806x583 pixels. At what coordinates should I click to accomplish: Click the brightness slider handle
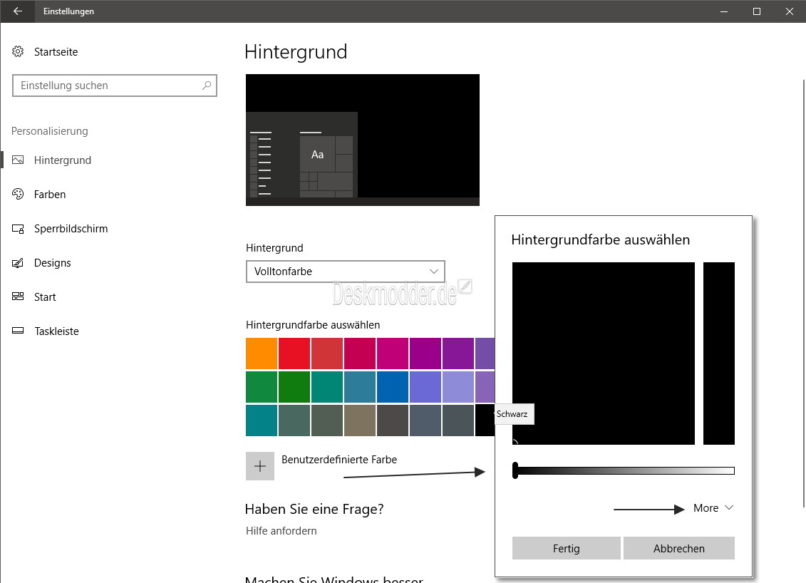(x=517, y=469)
